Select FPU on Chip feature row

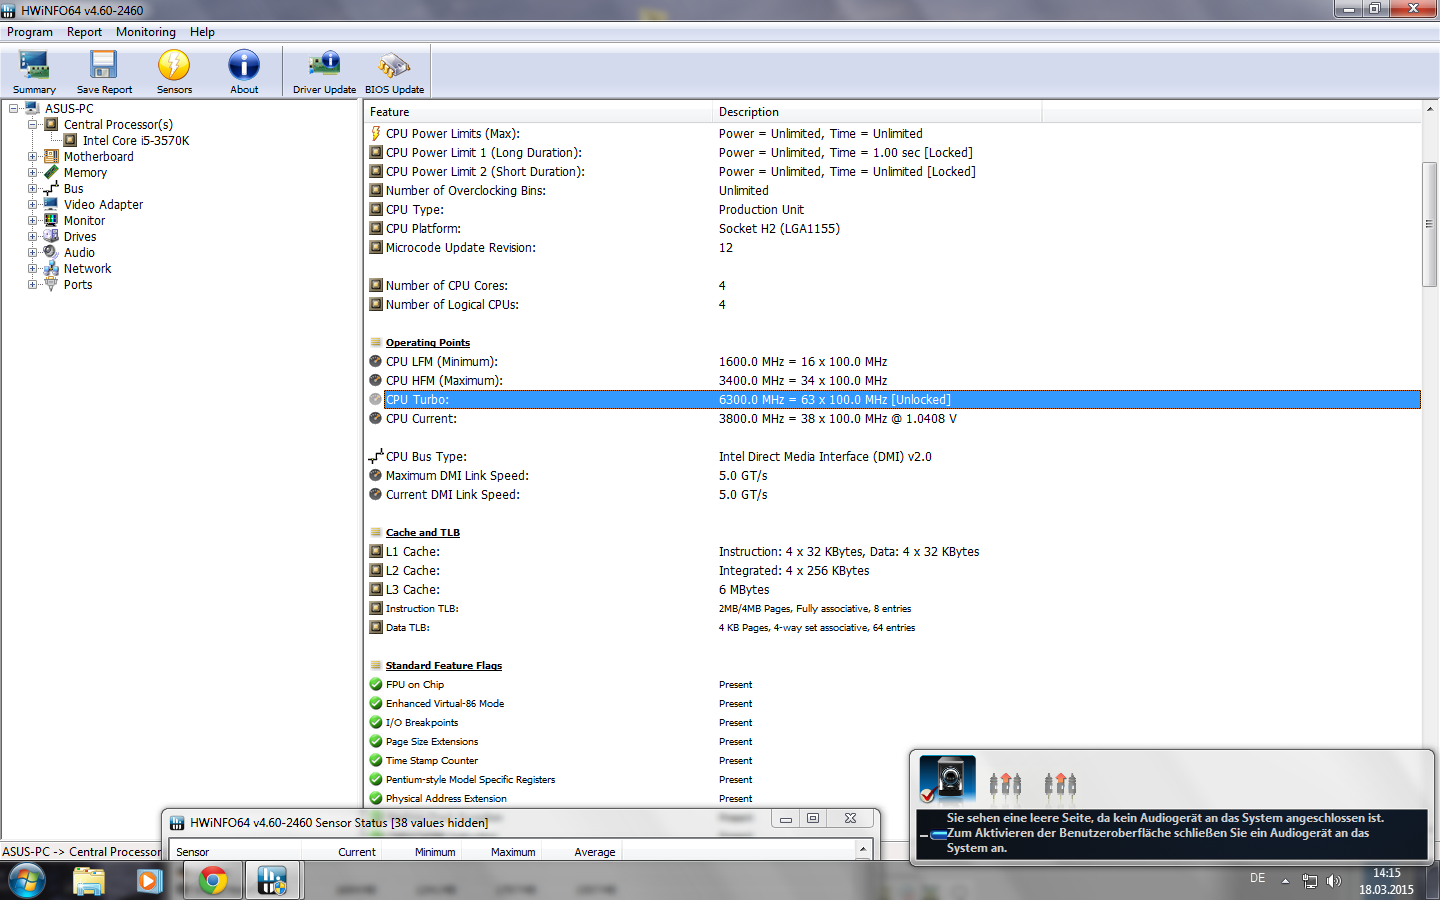[x=893, y=685]
